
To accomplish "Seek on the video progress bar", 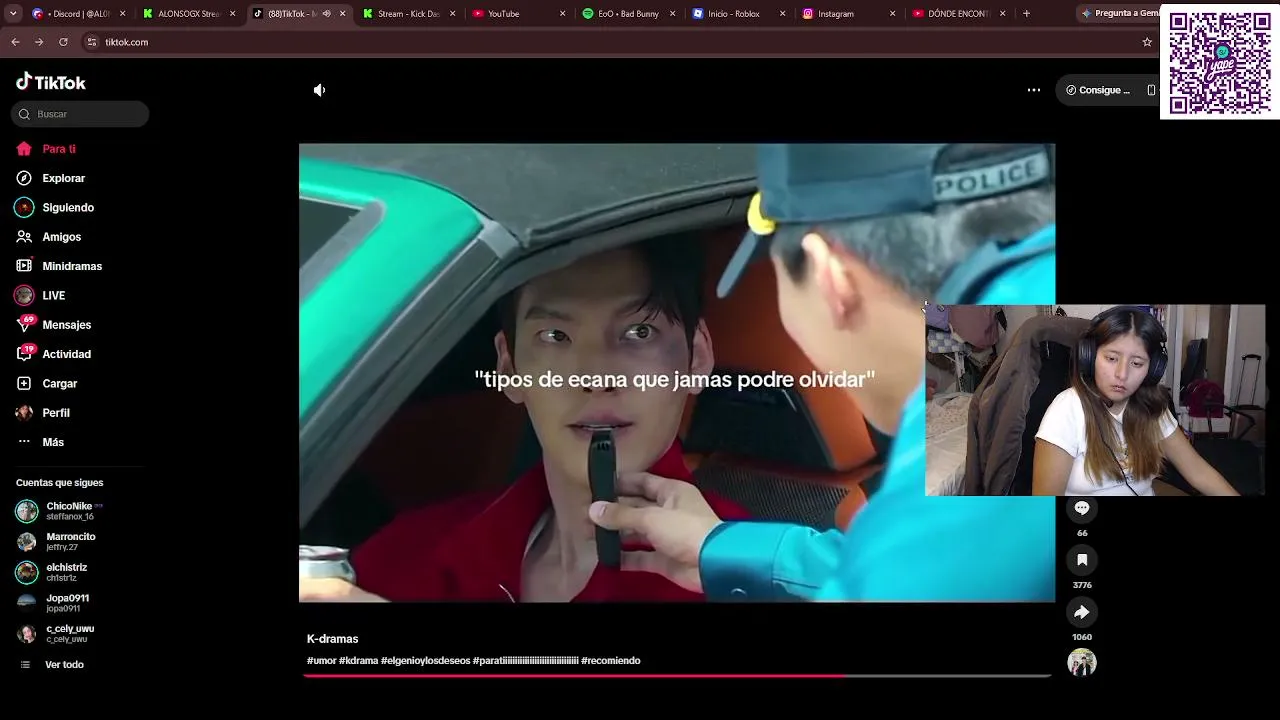I will (677, 676).
